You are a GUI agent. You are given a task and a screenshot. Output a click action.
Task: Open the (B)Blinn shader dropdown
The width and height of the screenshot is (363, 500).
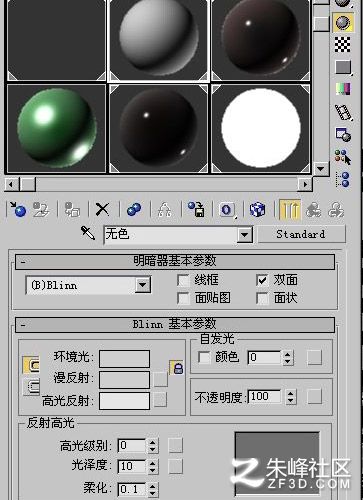pyautogui.click(x=143, y=285)
